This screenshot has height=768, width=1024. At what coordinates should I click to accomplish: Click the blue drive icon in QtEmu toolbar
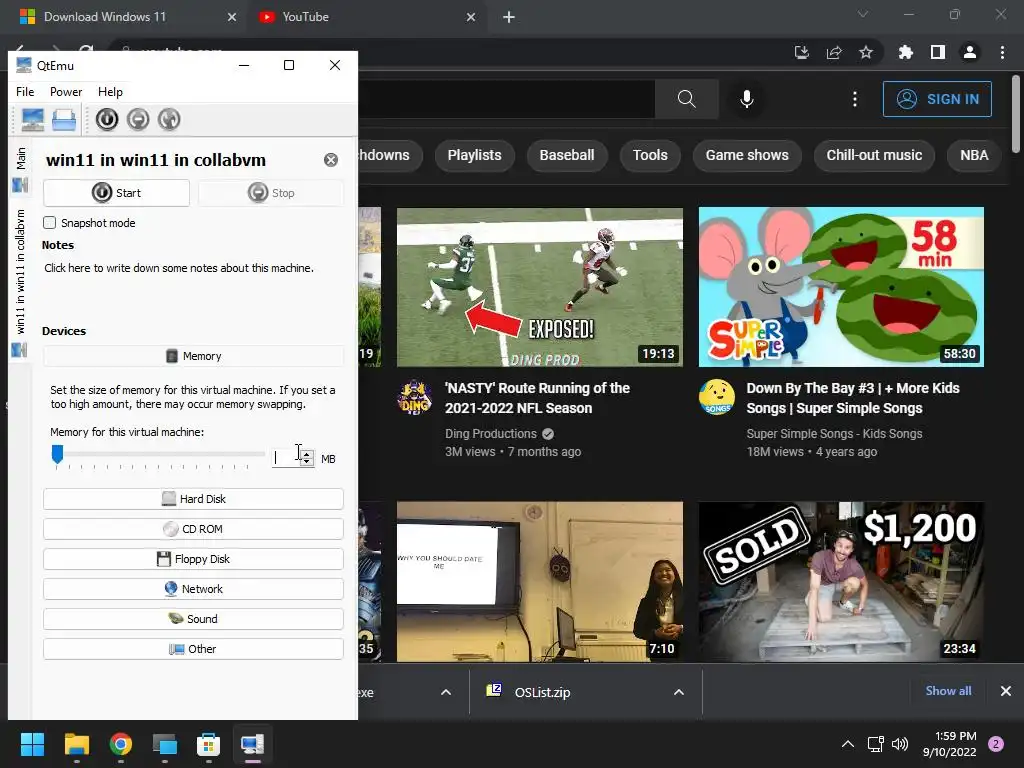click(x=64, y=120)
